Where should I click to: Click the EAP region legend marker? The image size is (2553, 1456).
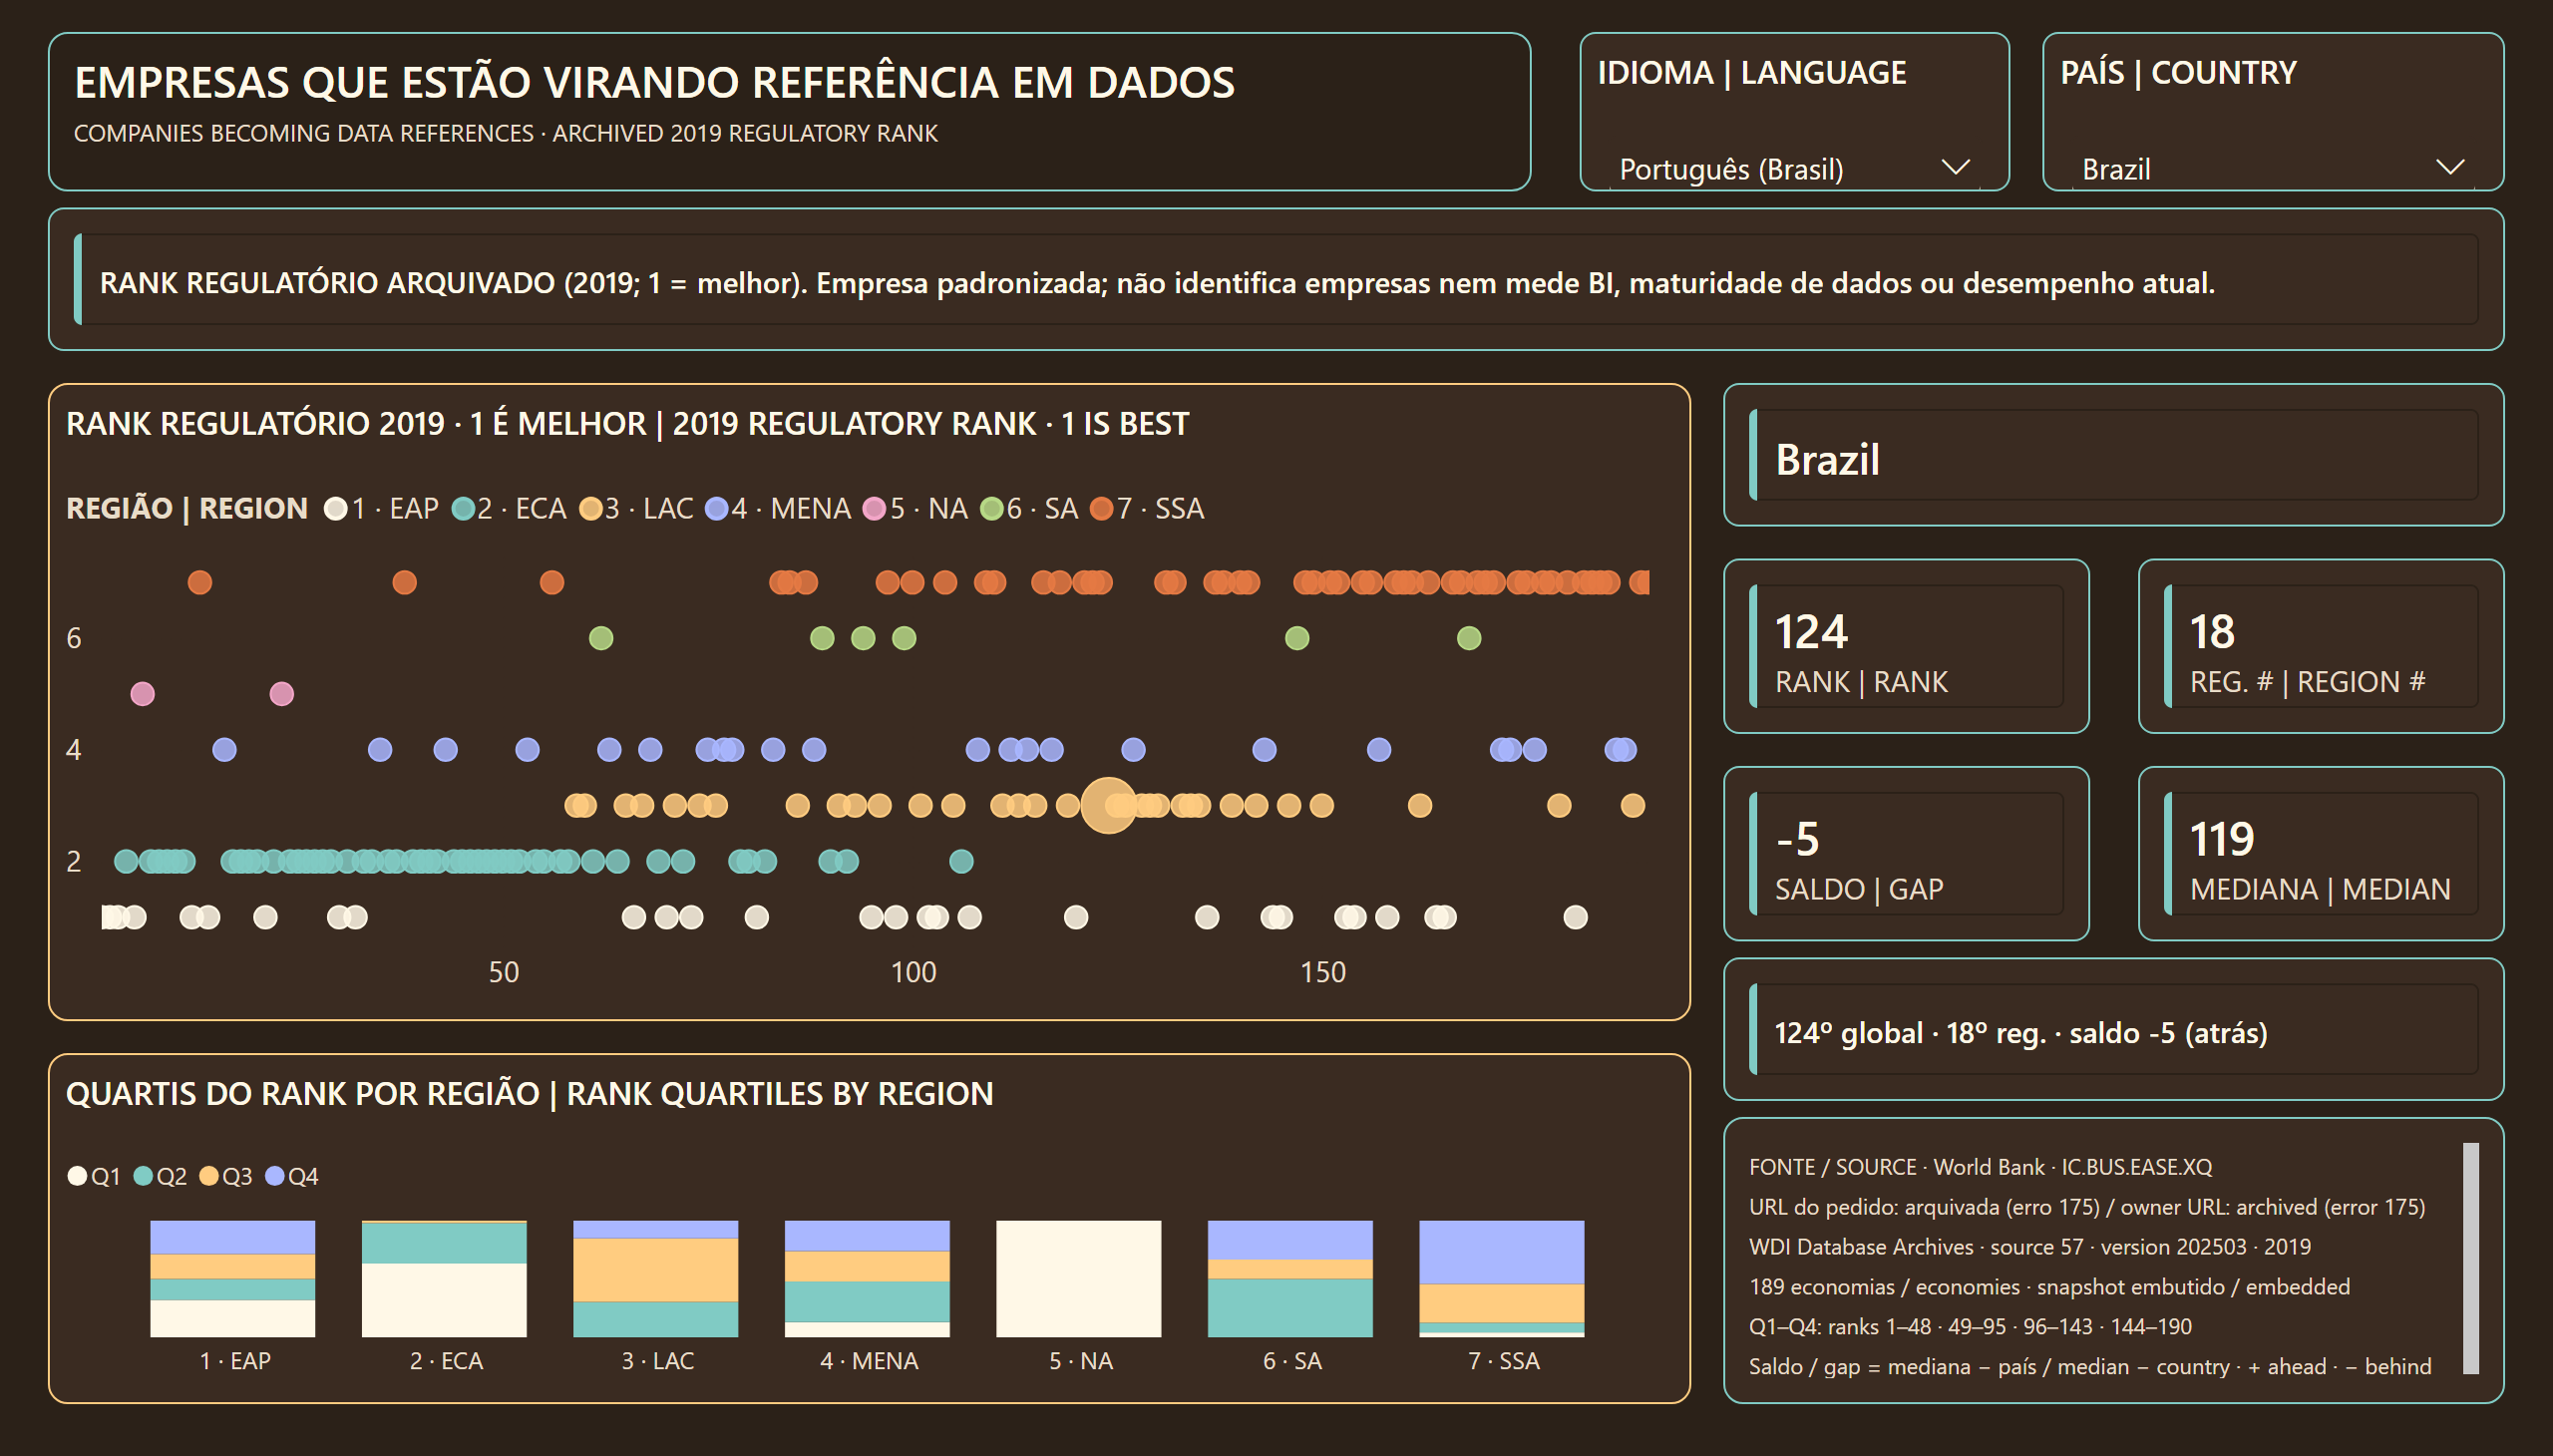[x=335, y=509]
